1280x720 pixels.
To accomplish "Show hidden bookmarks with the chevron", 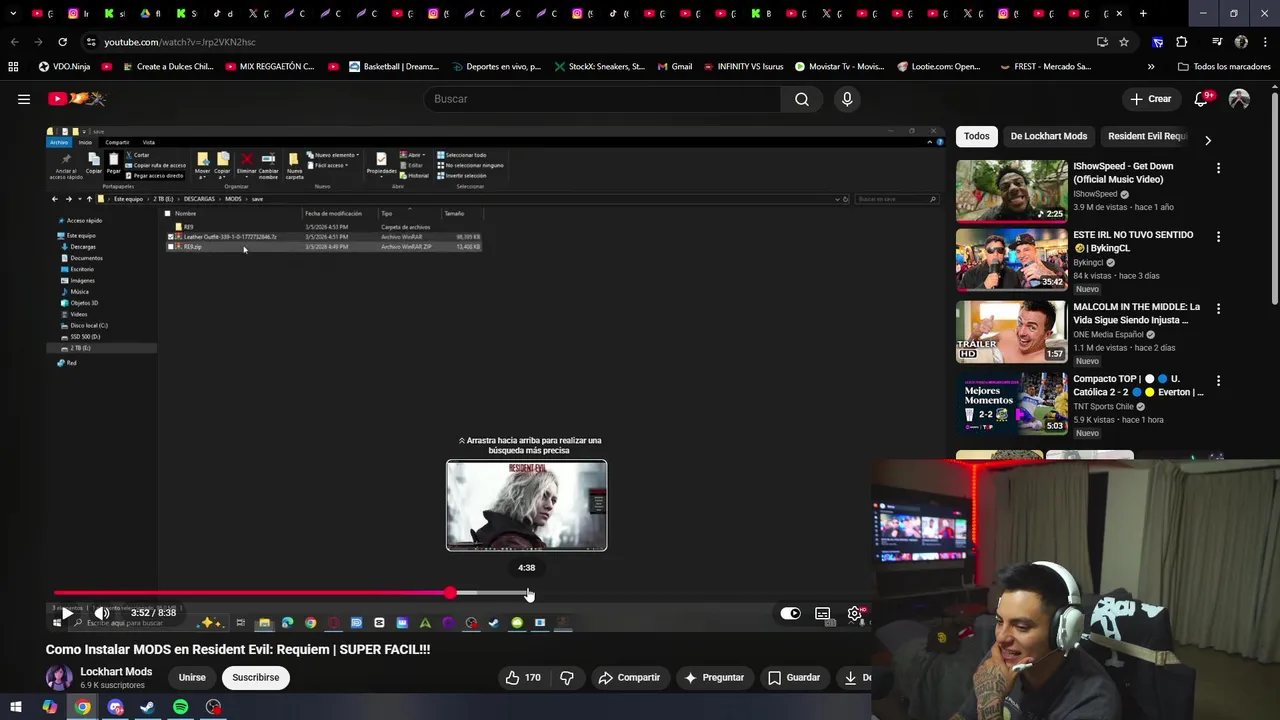I will click(x=1151, y=67).
